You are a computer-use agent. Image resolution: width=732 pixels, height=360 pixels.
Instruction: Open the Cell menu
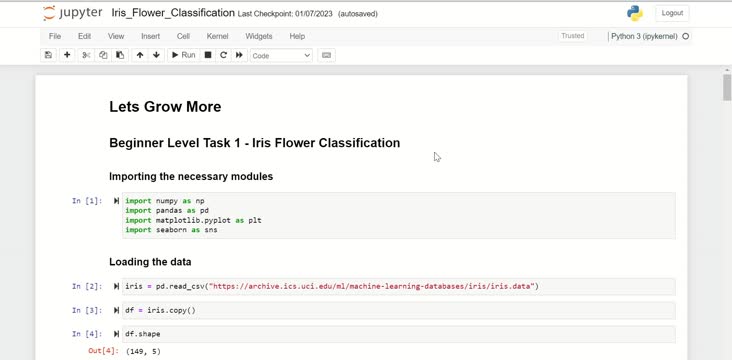click(x=183, y=36)
